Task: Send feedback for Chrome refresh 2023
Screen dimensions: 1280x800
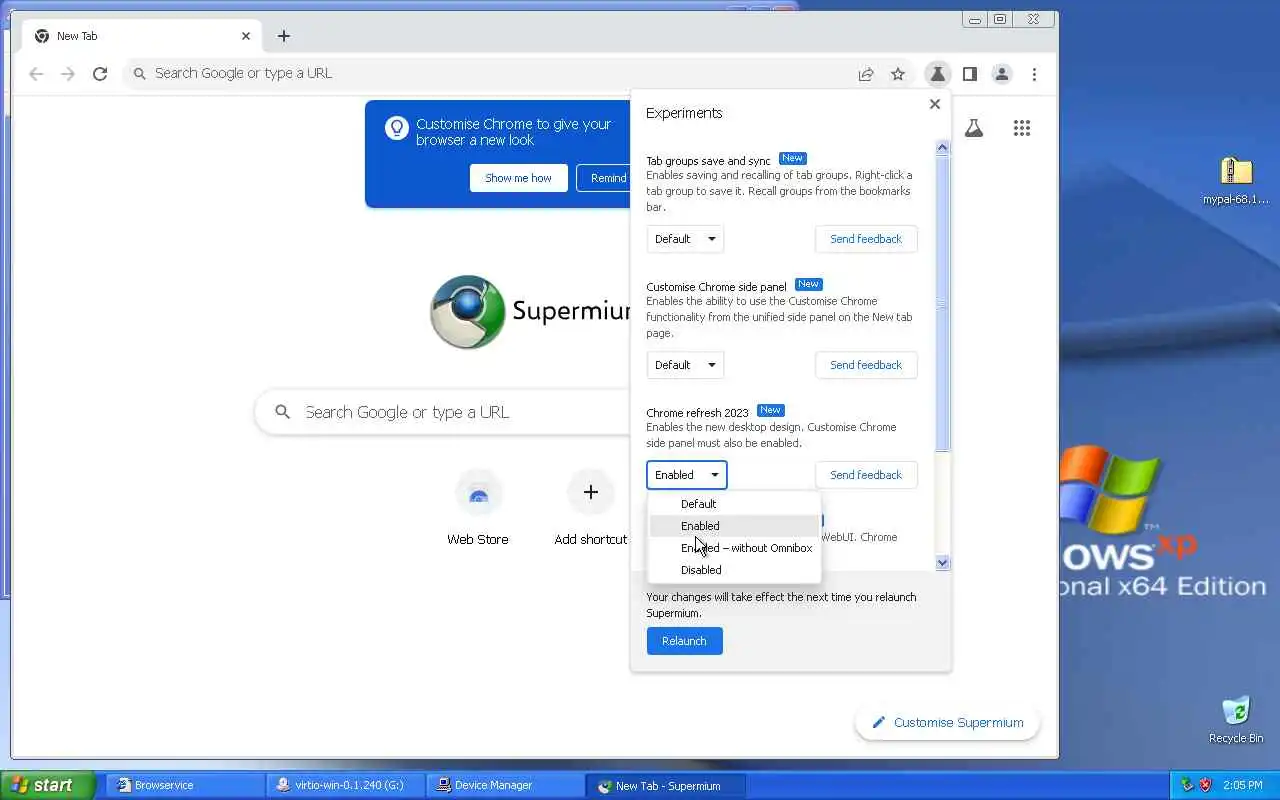Action: coord(866,475)
